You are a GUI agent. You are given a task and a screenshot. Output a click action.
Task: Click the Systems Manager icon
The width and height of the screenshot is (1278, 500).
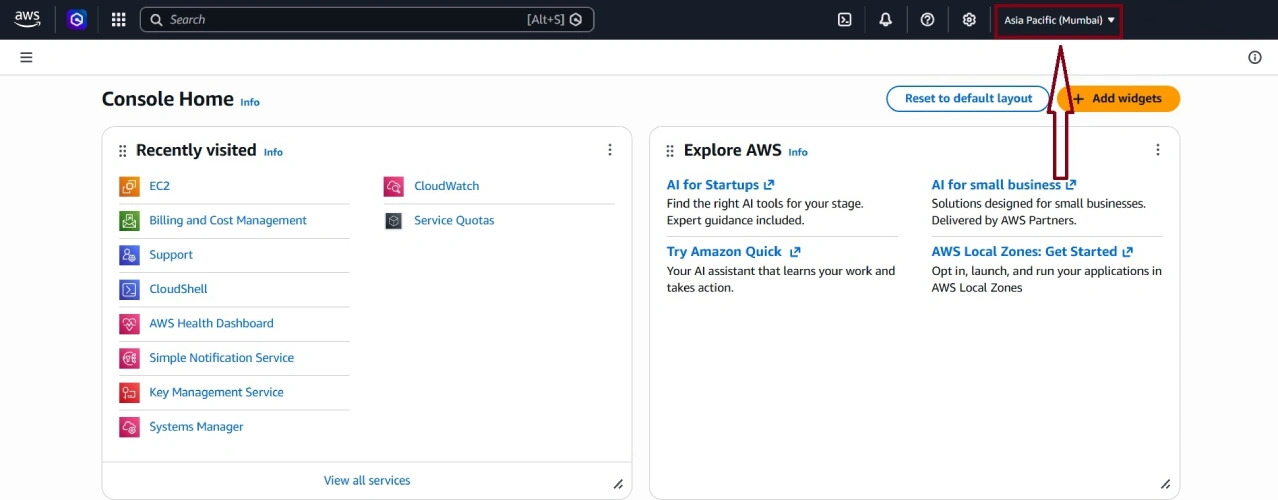(129, 427)
